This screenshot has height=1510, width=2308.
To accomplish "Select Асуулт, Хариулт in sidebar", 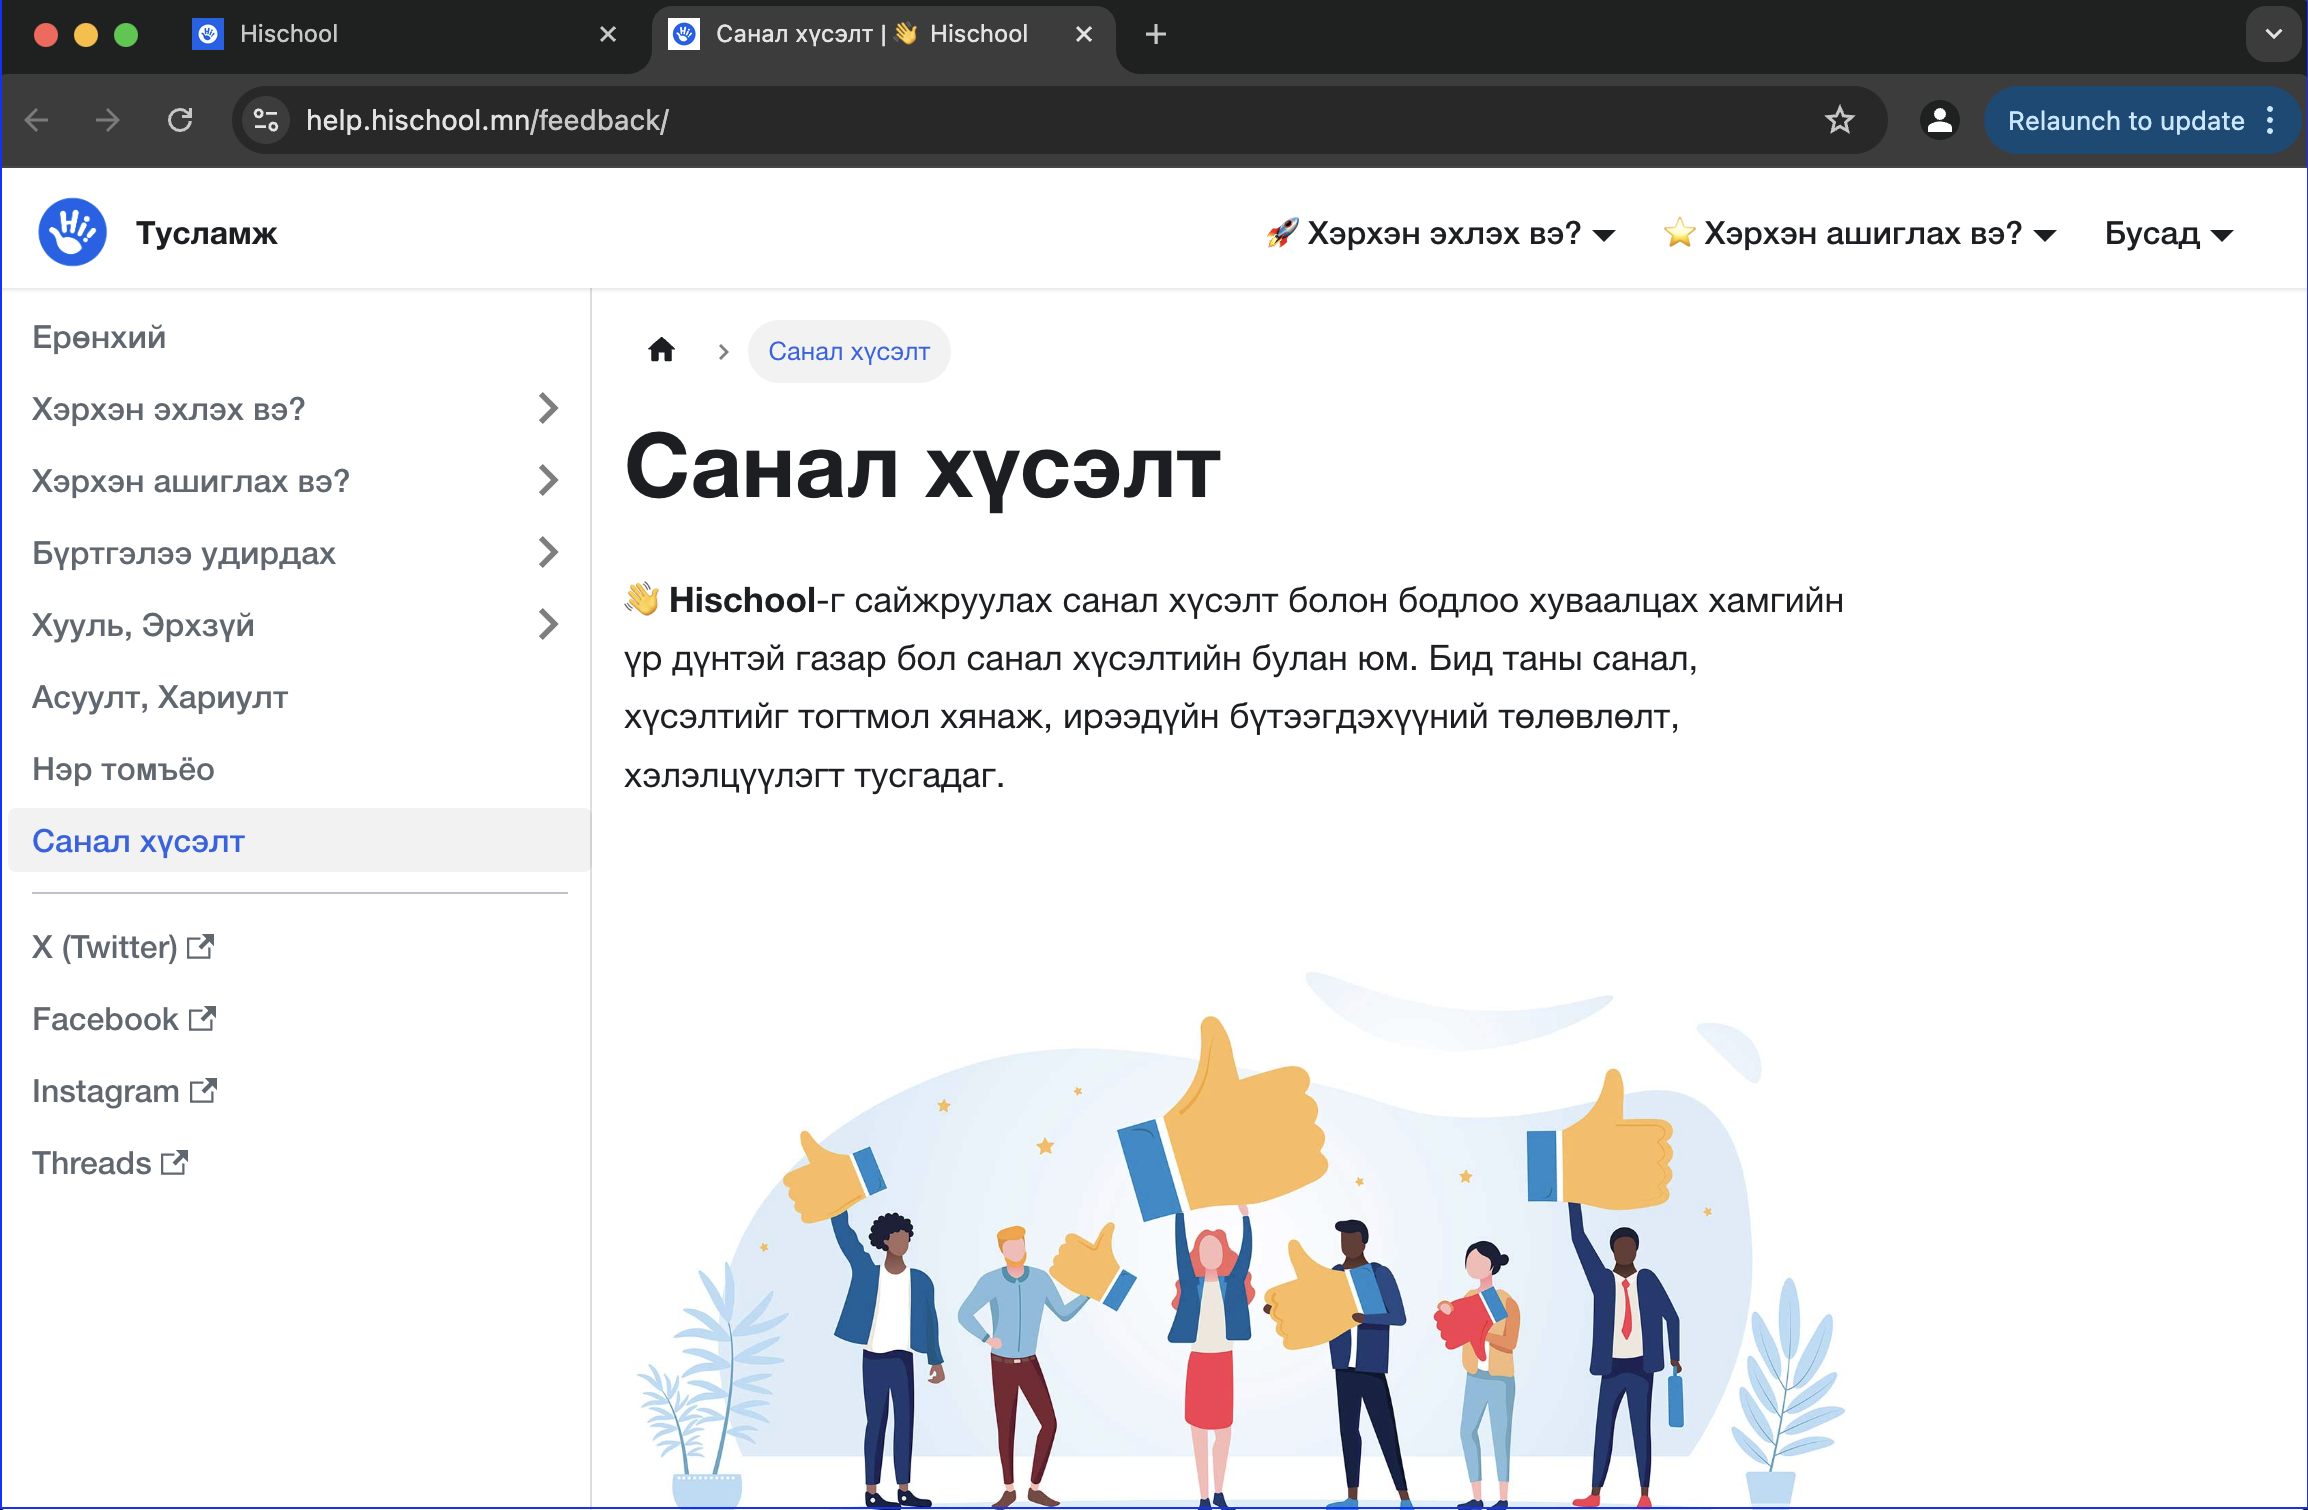I will tap(160, 697).
